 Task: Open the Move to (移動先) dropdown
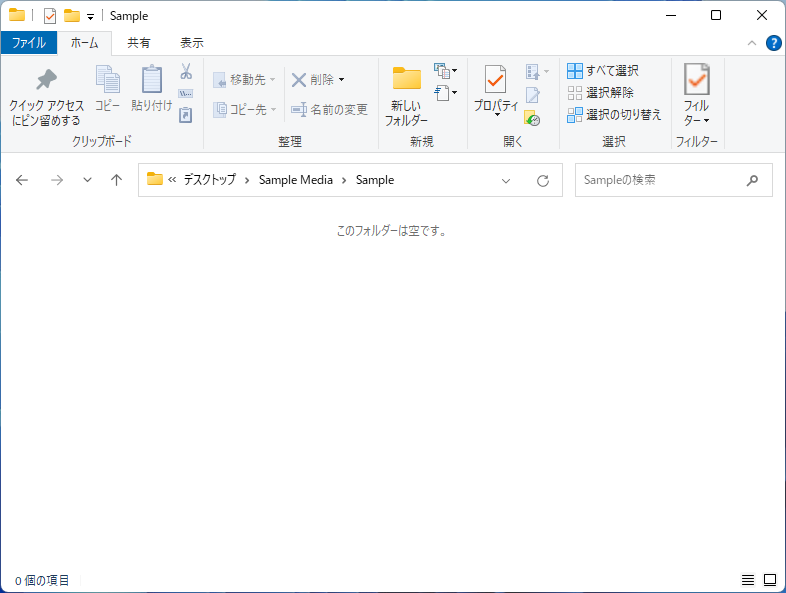point(244,80)
